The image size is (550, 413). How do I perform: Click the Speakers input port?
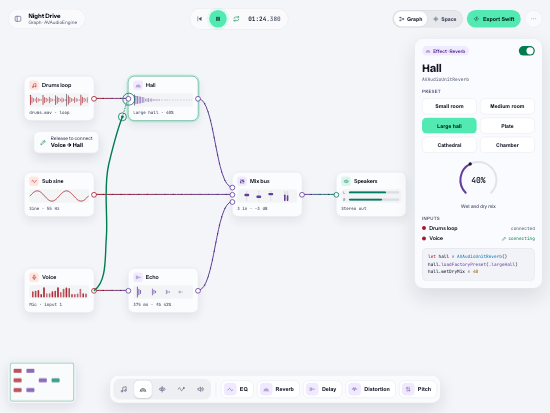[336, 195]
